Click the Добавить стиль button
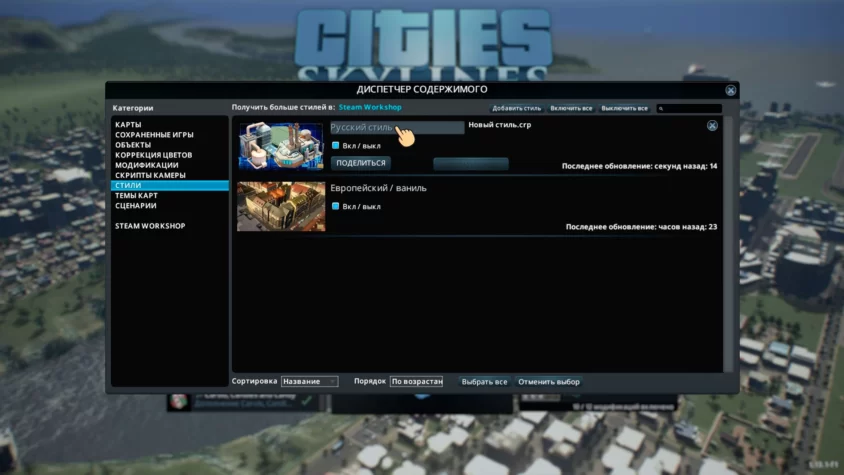This screenshot has height=475, width=844. coord(516,108)
